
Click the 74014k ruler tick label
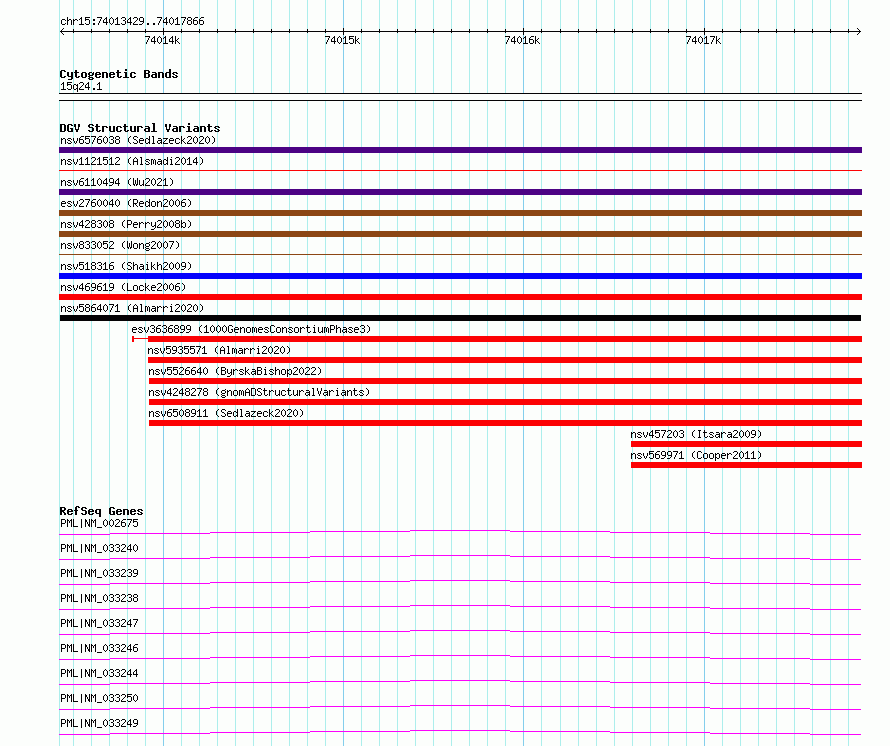pyautogui.click(x=162, y=40)
